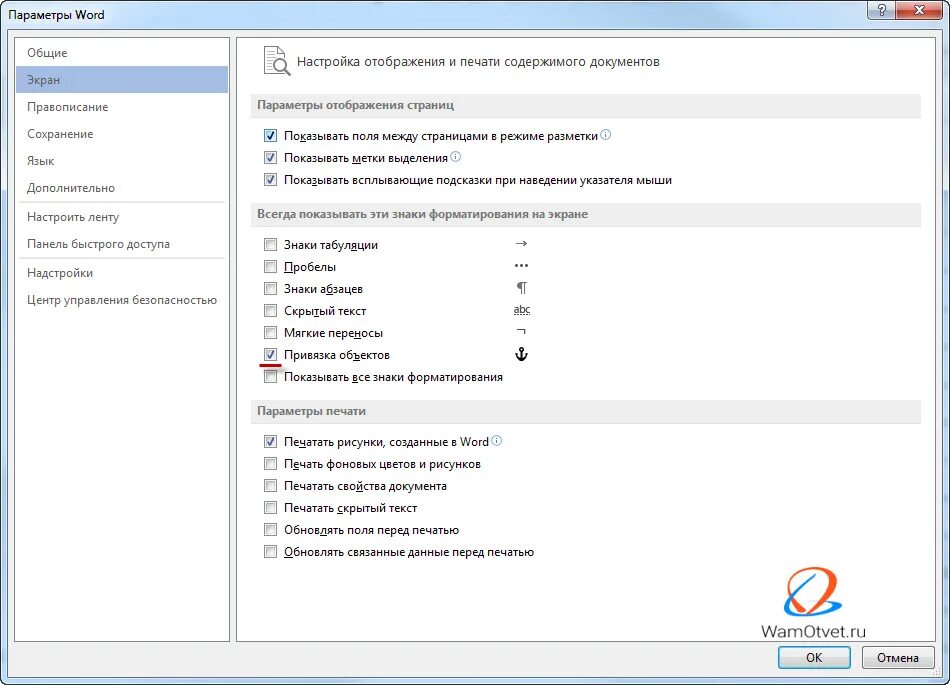Viewport: 950px width, 685px height.
Task: Click info icon next to созданные в Word
Action: pos(497,440)
